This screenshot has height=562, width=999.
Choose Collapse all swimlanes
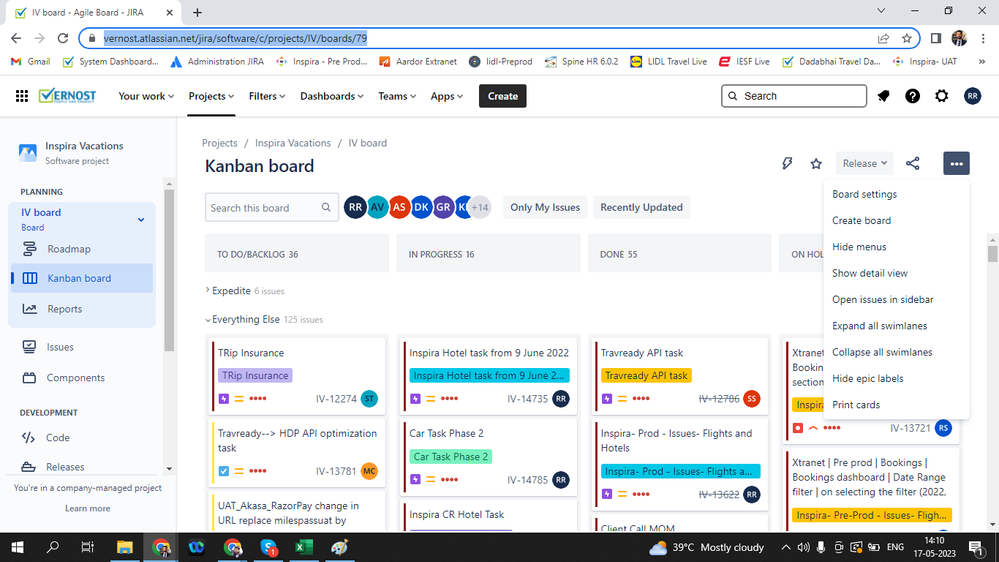896,352
